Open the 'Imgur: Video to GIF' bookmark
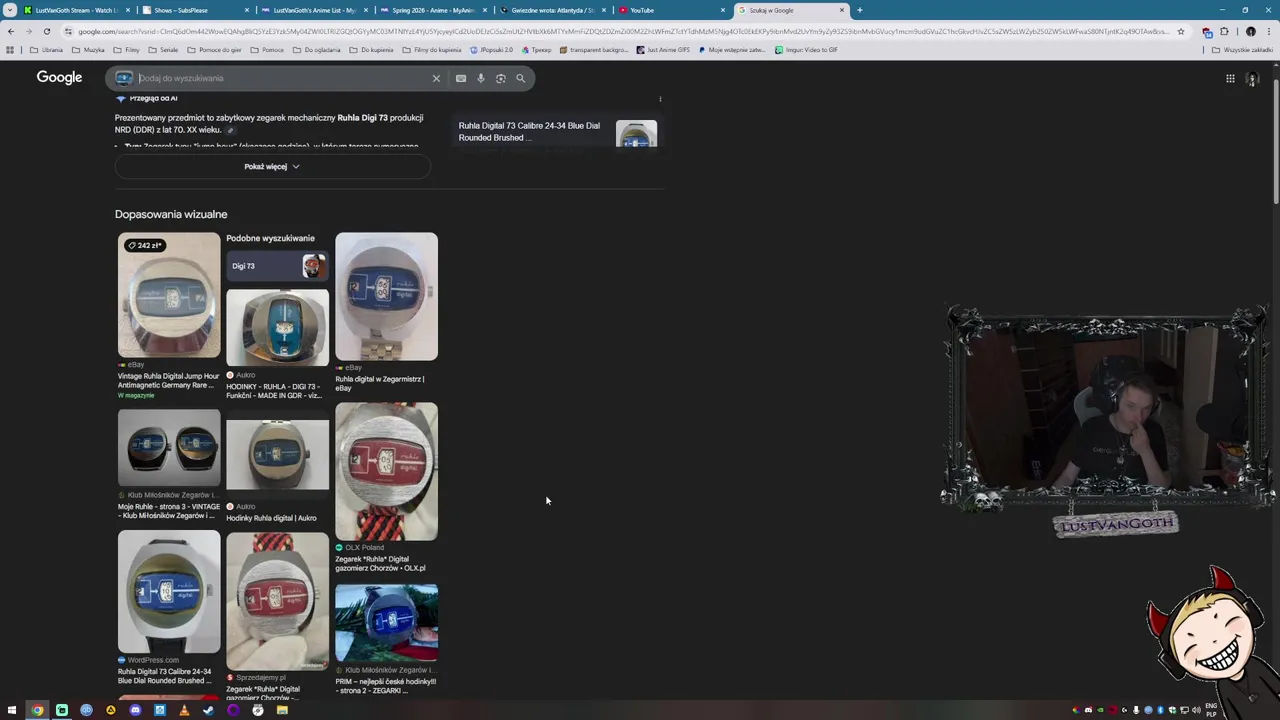 pyautogui.click(x=807, y=49)
